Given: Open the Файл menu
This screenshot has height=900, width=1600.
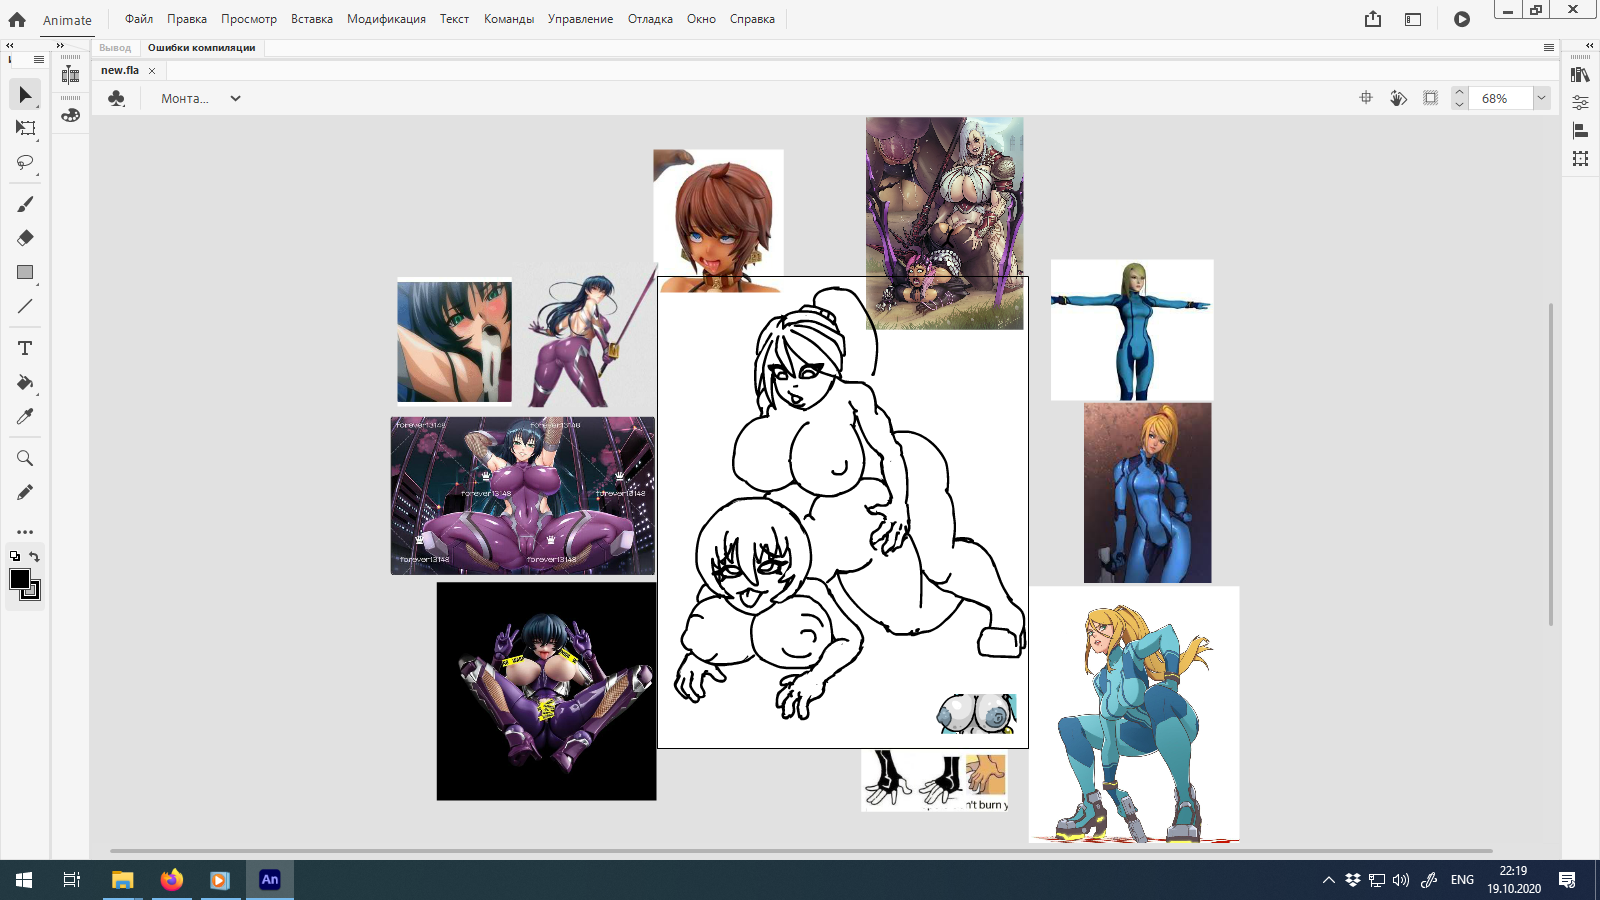Looking at the screenshot, I should (139, 19).
